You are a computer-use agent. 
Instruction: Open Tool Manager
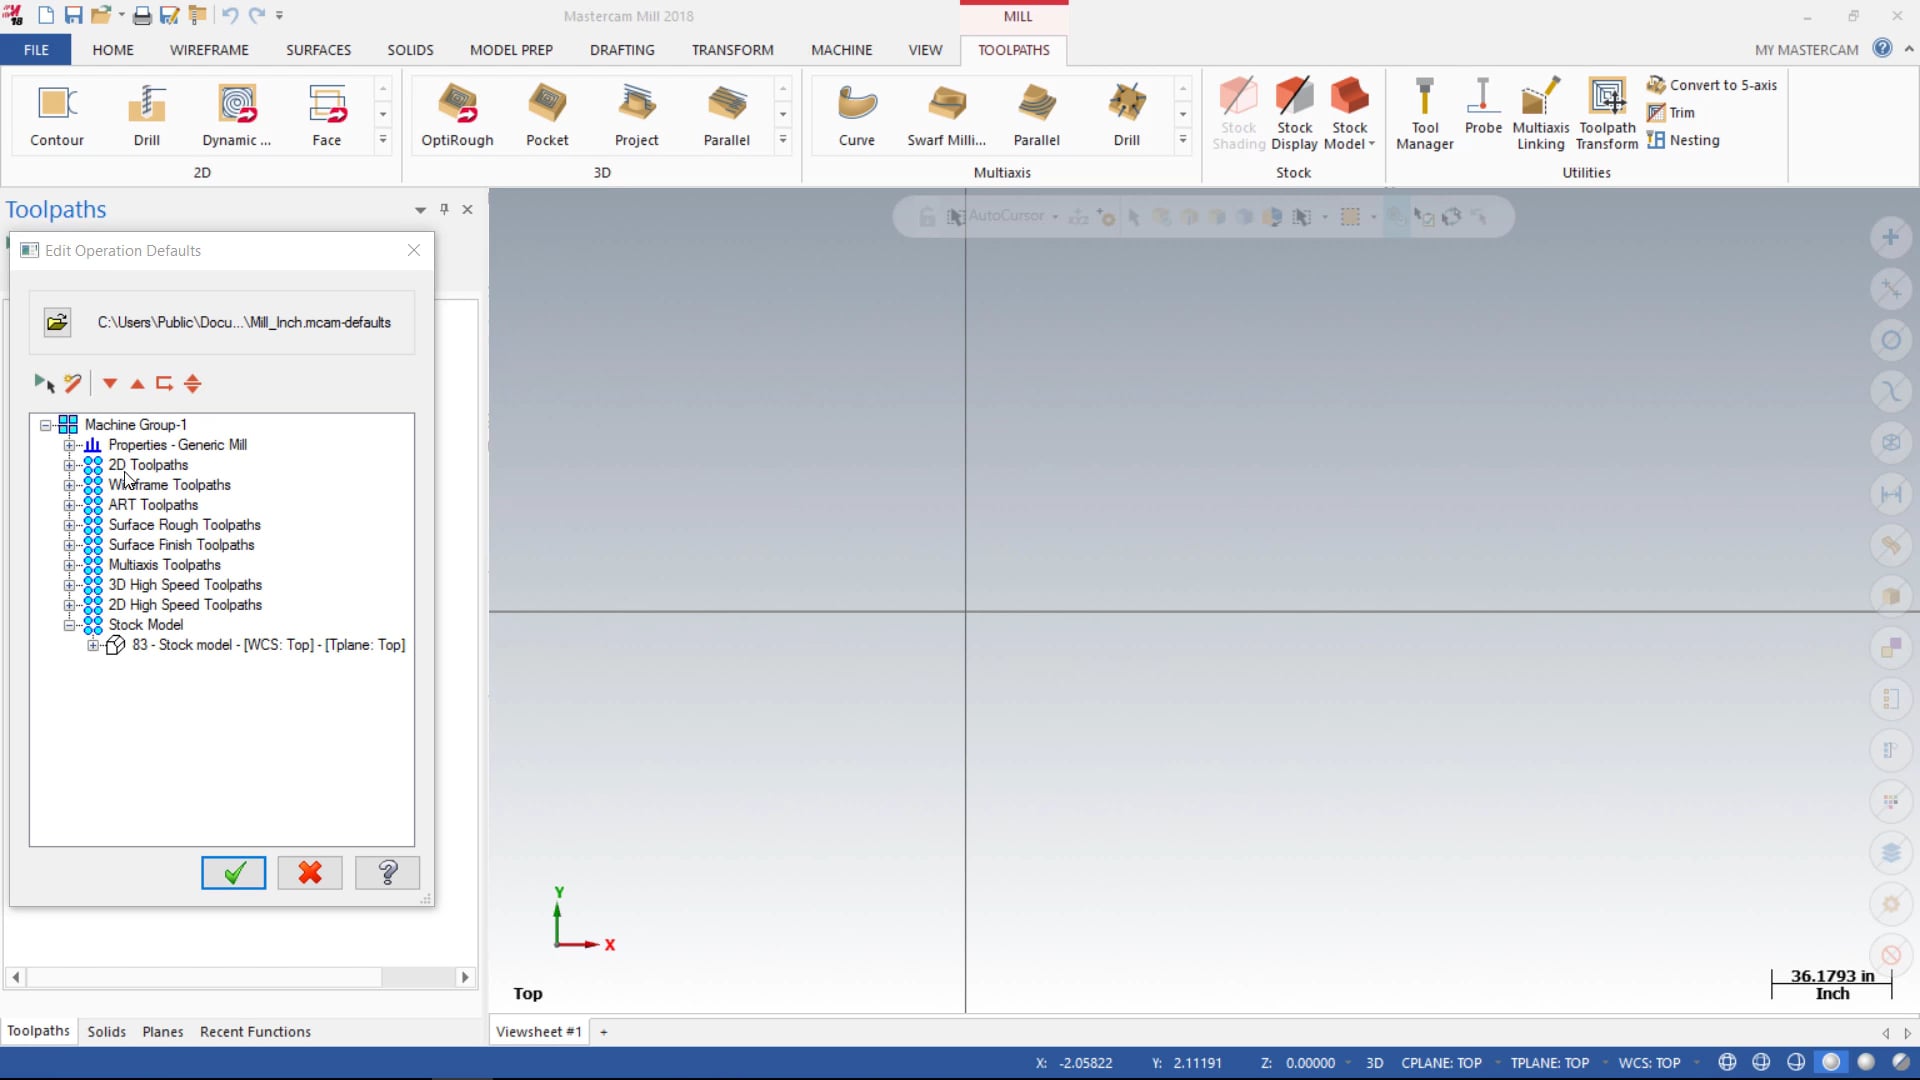pyautogui.click(x=1425, y=115)
